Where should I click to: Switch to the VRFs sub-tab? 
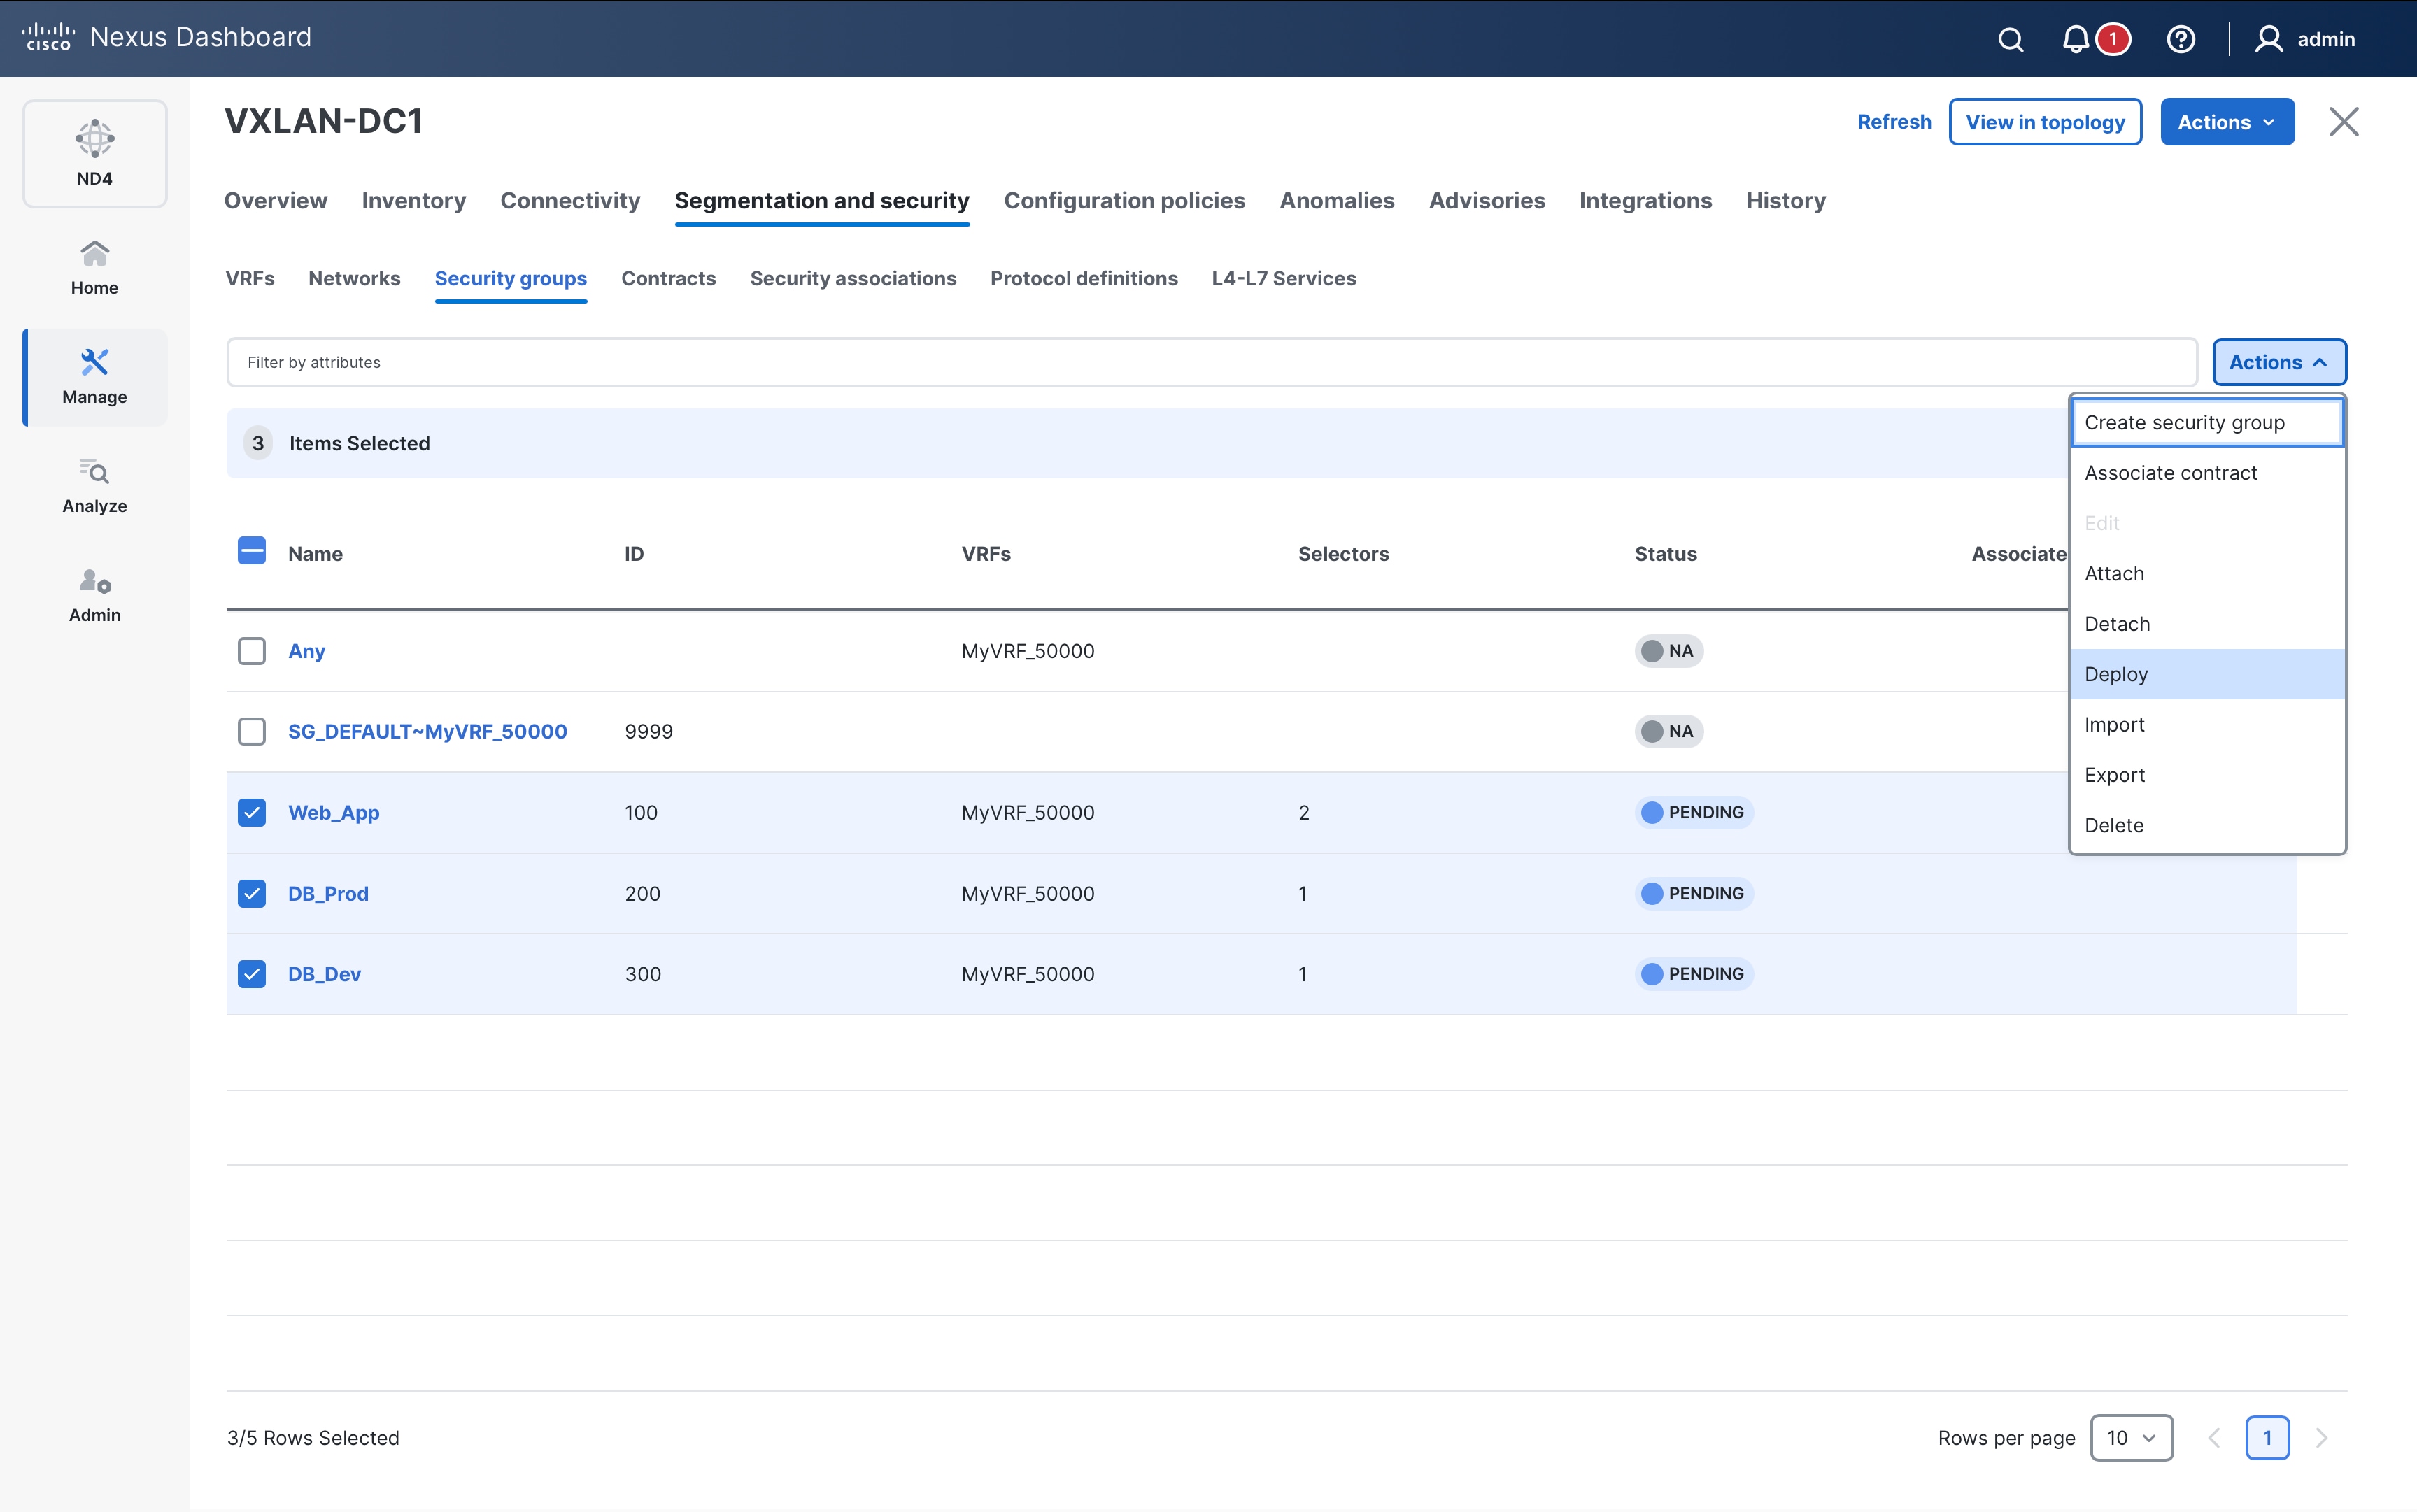(250, 278)
